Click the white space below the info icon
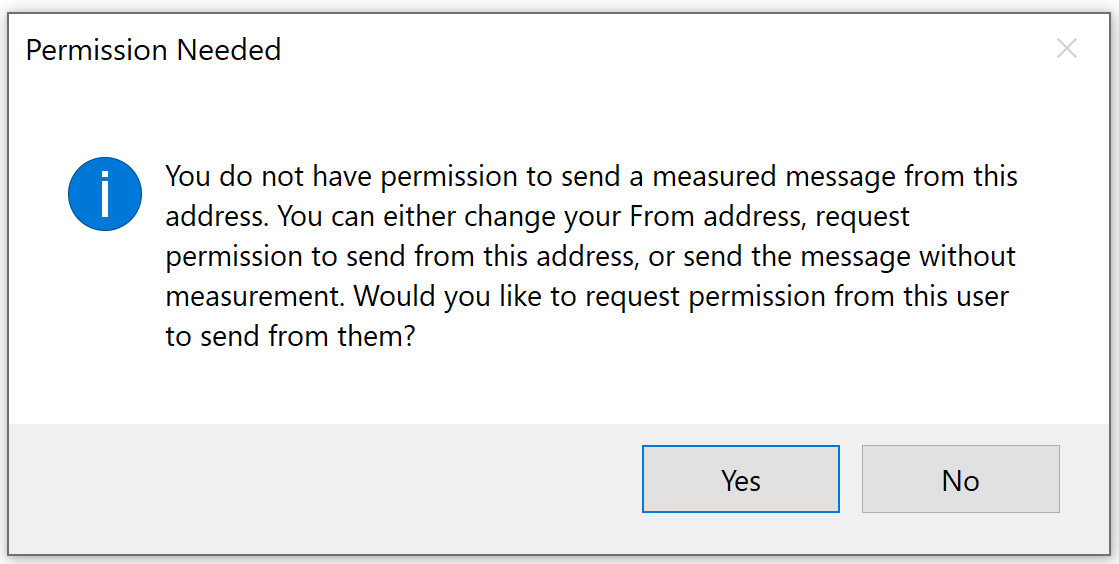This screenshot has height=564, width=1119. click(105, 320)
